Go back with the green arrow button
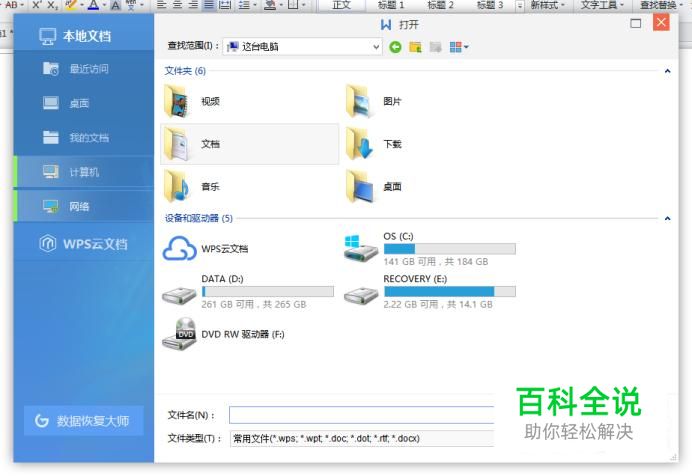The height and width of the screenshot is (476, 692). (395, 47)
